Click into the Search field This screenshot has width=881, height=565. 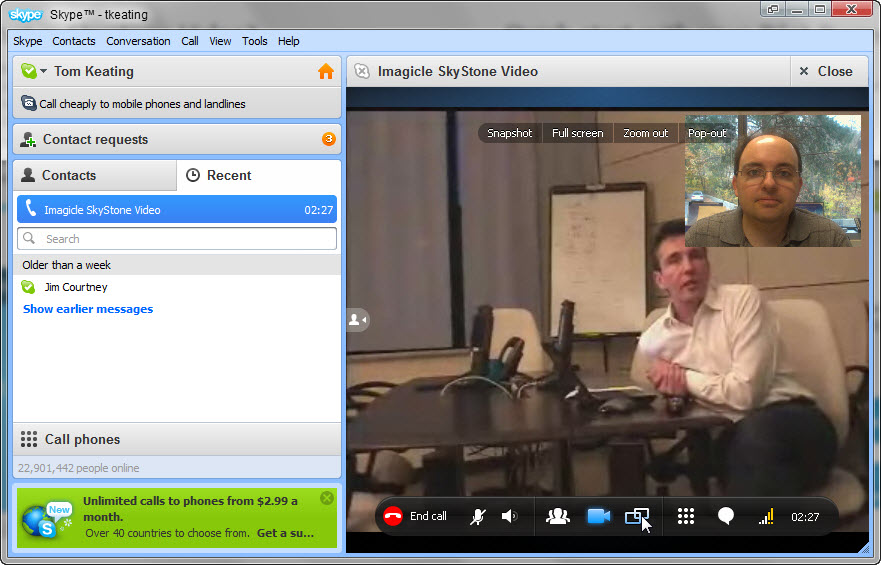(x=177, y=239)
